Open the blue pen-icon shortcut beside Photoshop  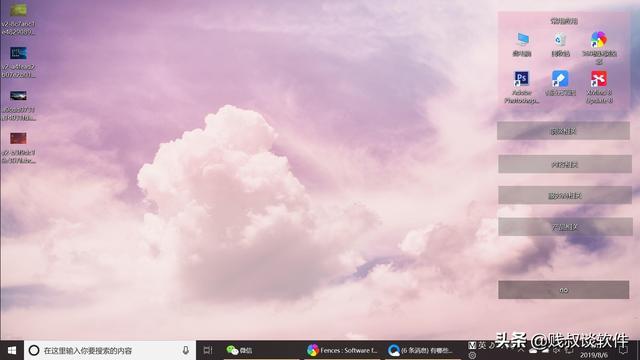[560, 83]
